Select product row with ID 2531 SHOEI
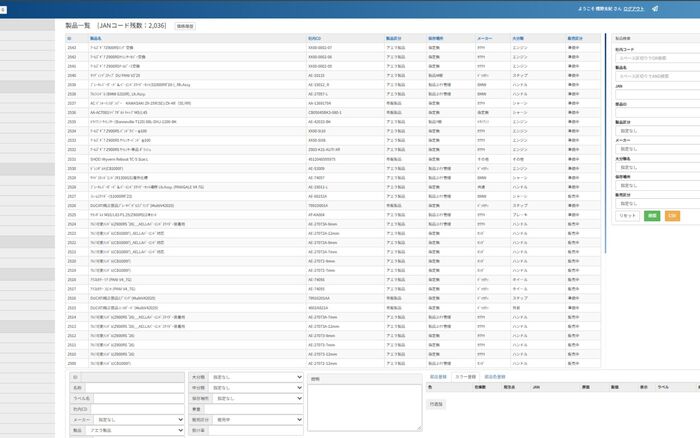Viewport: 700px width, 438px height. 333,159
